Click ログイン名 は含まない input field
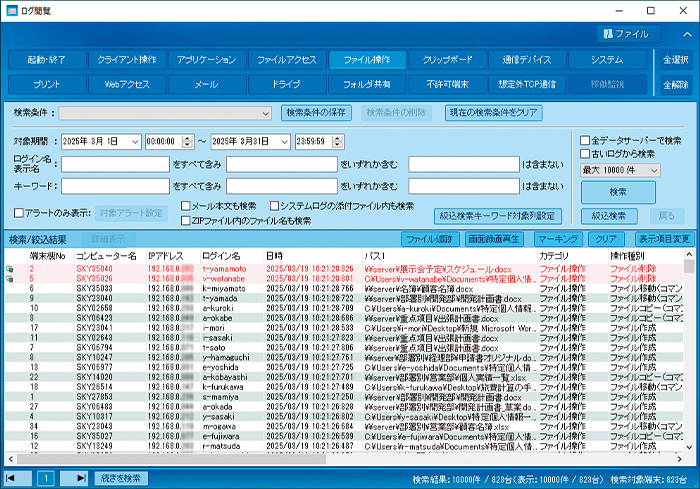700x489 pixels. coord(464,164)
